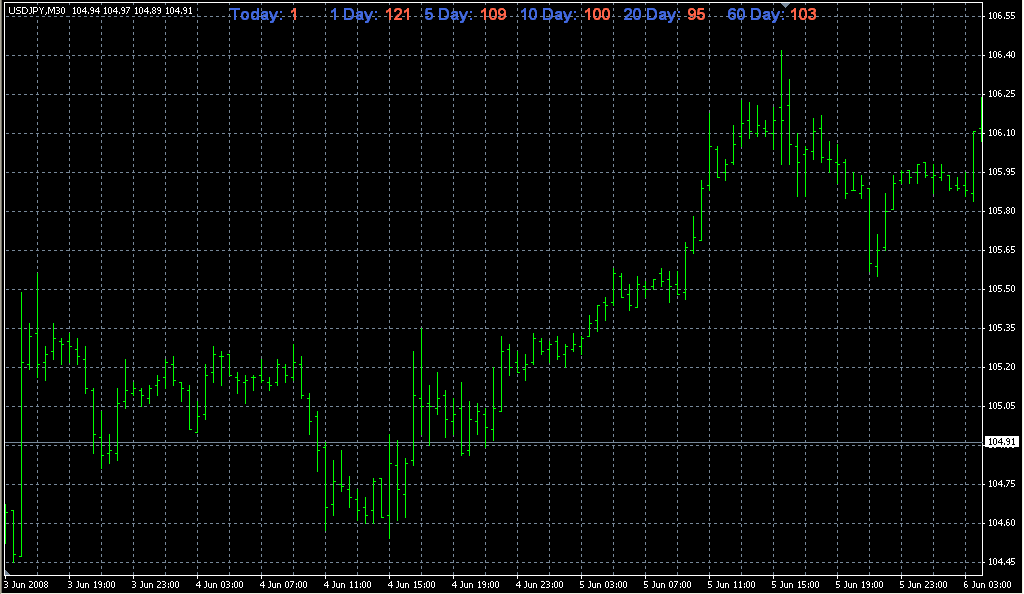This screenshot has height=594, width=1024.
Task: Click the 106.25 price scale label
Action: pyautogui.click(x=1002, y=94)
